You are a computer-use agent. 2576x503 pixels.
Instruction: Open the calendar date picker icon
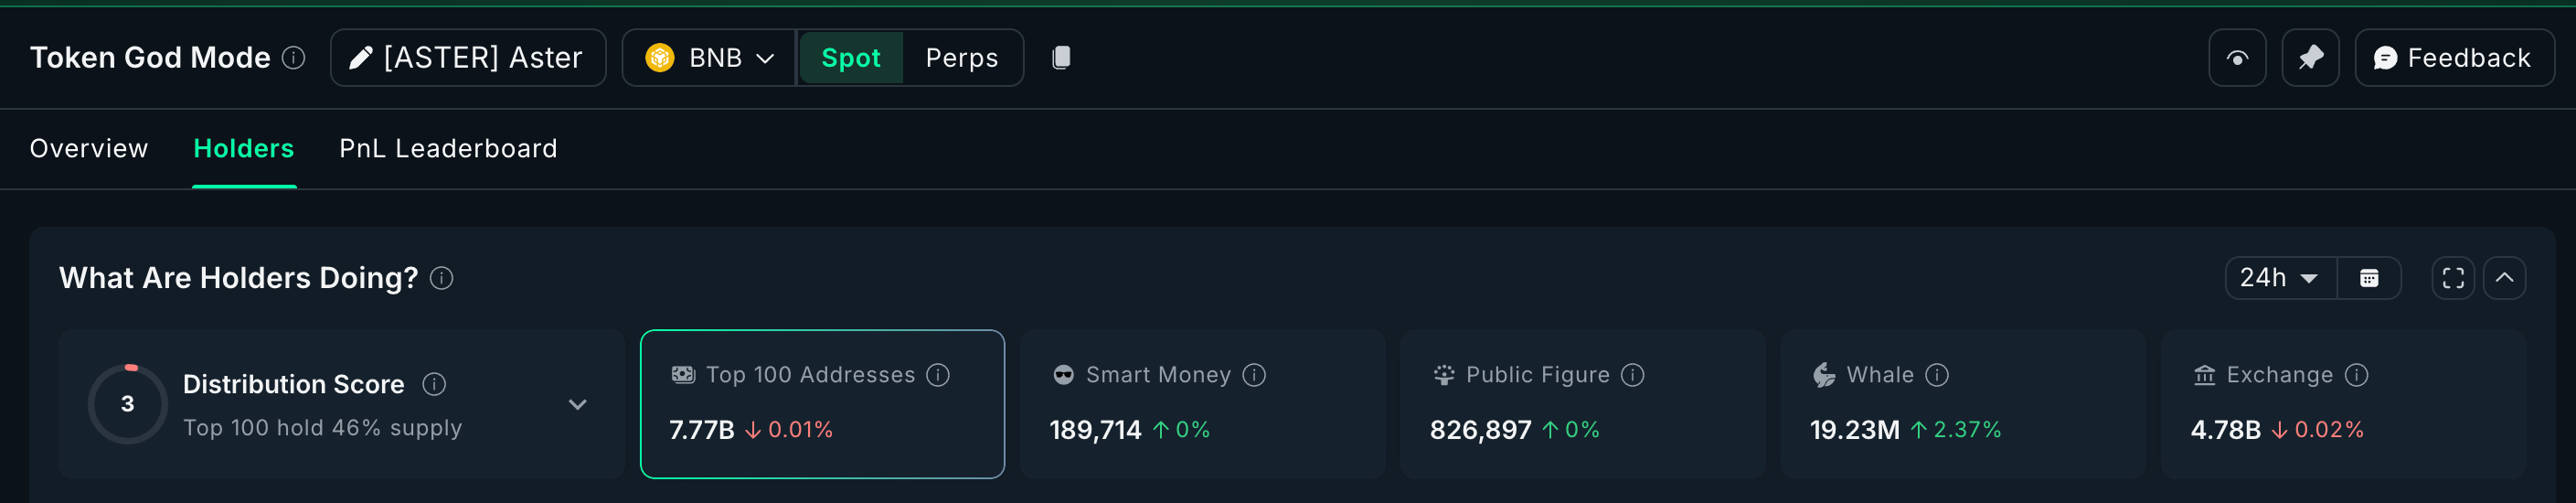click(x=2369, y=278)
